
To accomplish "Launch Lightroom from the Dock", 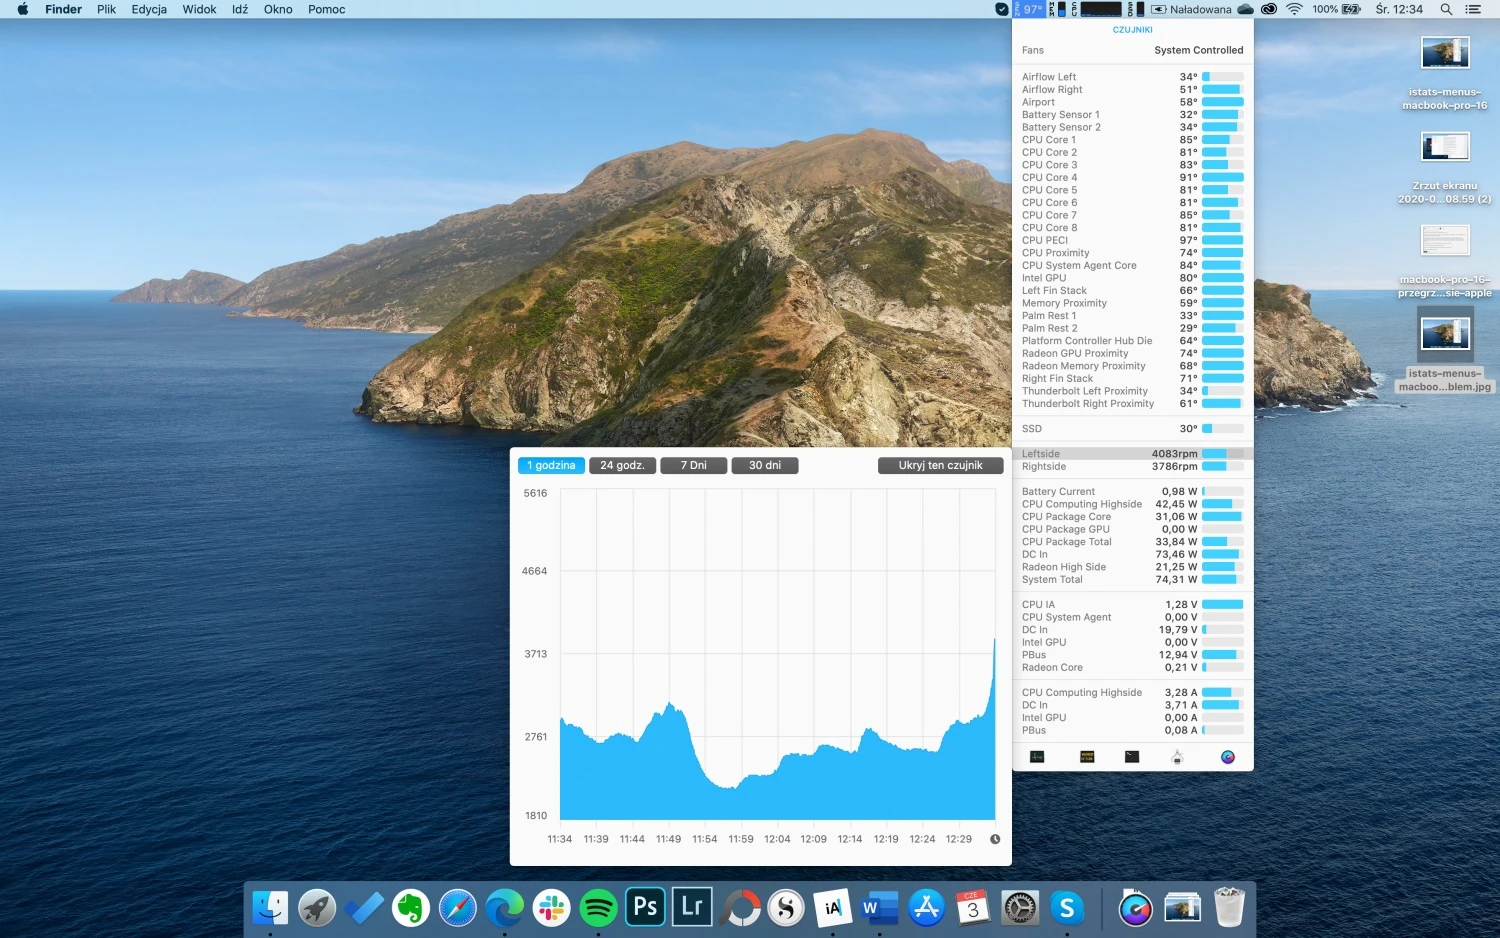I will tap(692, 907).
